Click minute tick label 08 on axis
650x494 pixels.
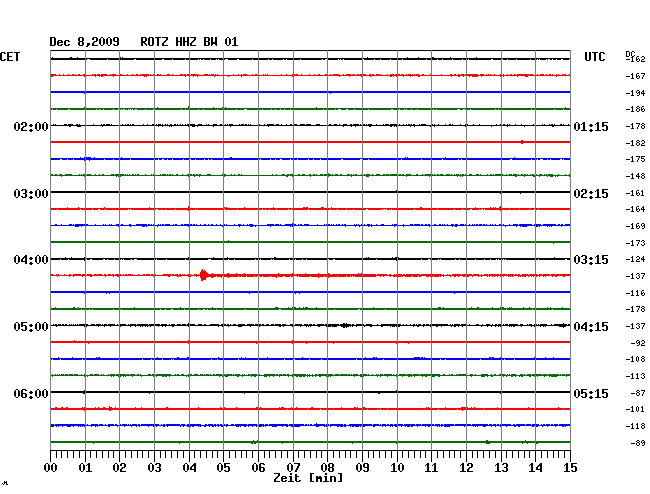point(327,468)
